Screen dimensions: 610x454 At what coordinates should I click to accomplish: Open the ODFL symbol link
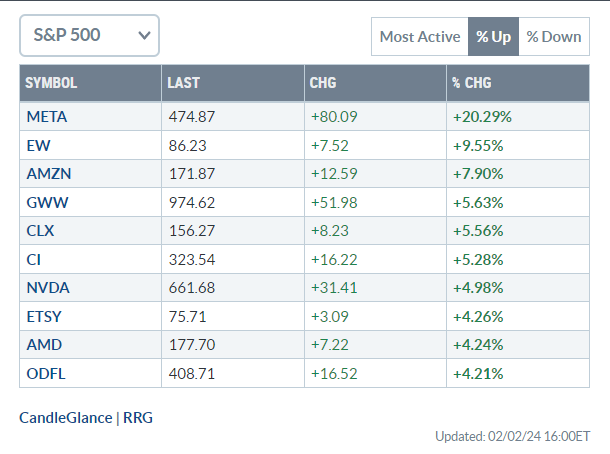(45, 375)
